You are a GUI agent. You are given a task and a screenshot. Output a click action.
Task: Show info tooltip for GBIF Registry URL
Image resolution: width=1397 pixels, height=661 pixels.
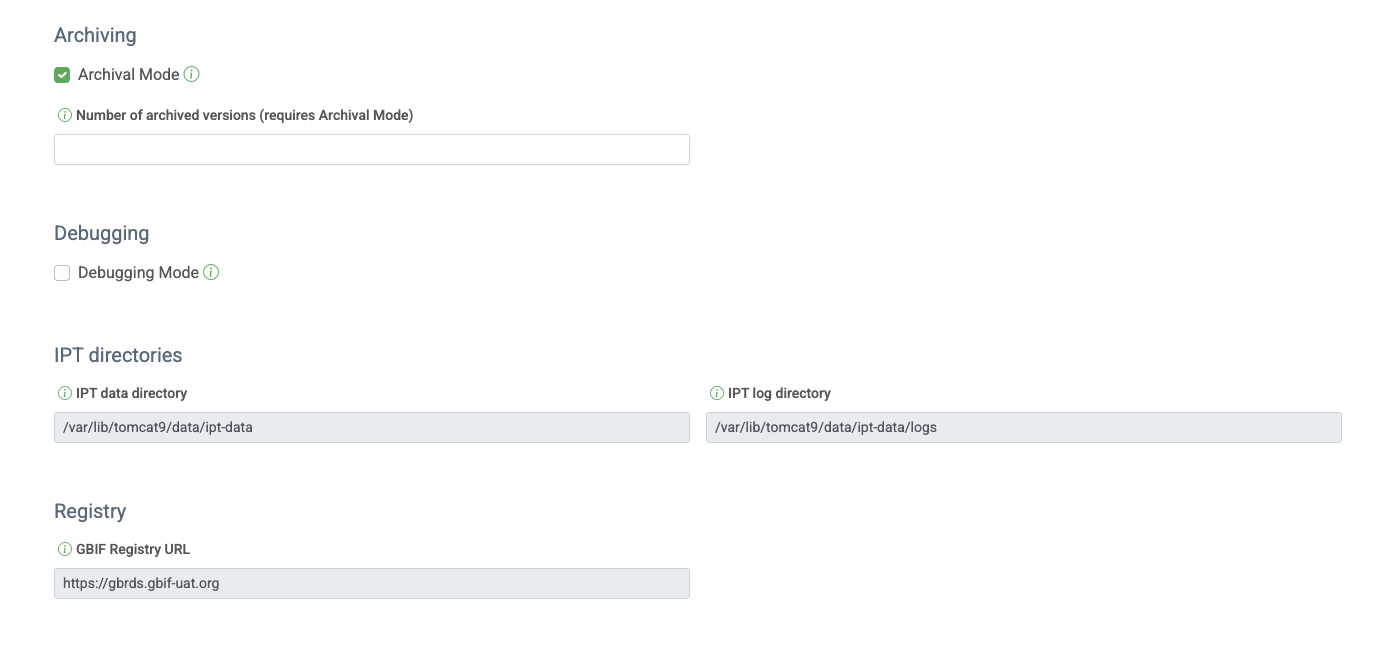pyautogui.click(x=65, y=549)
